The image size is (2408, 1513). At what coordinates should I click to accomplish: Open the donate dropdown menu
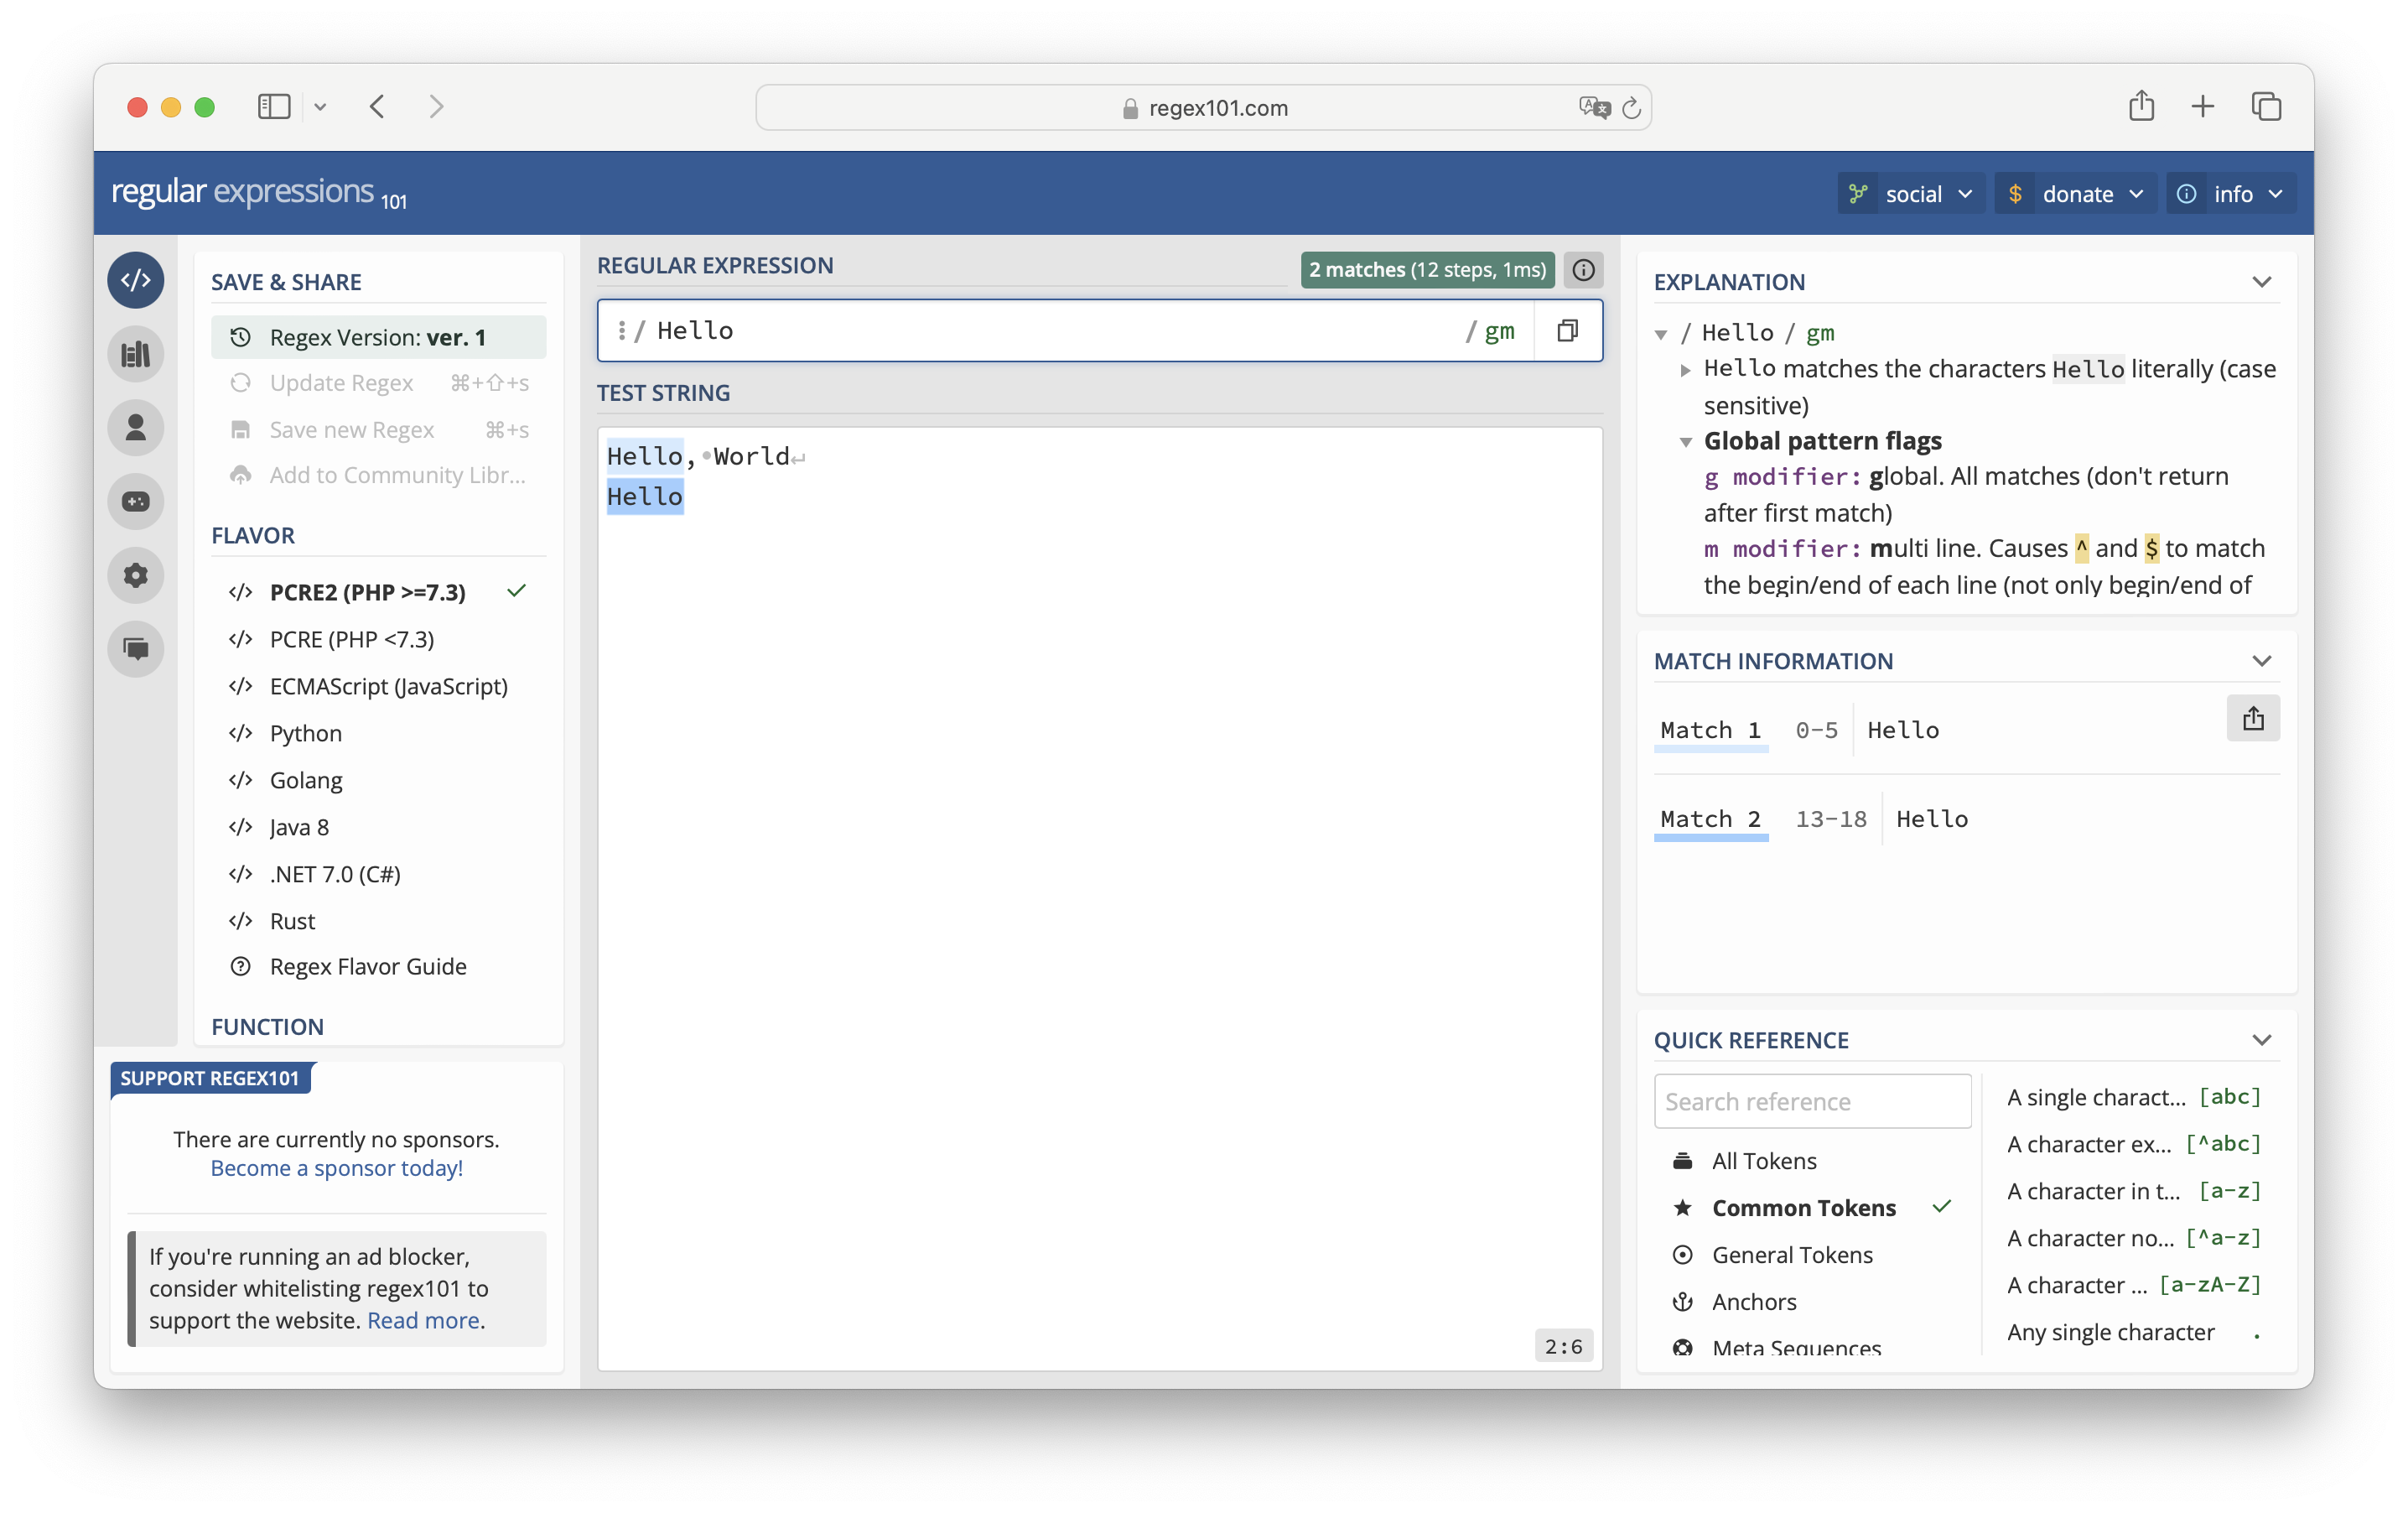(x=2076, y=194)
